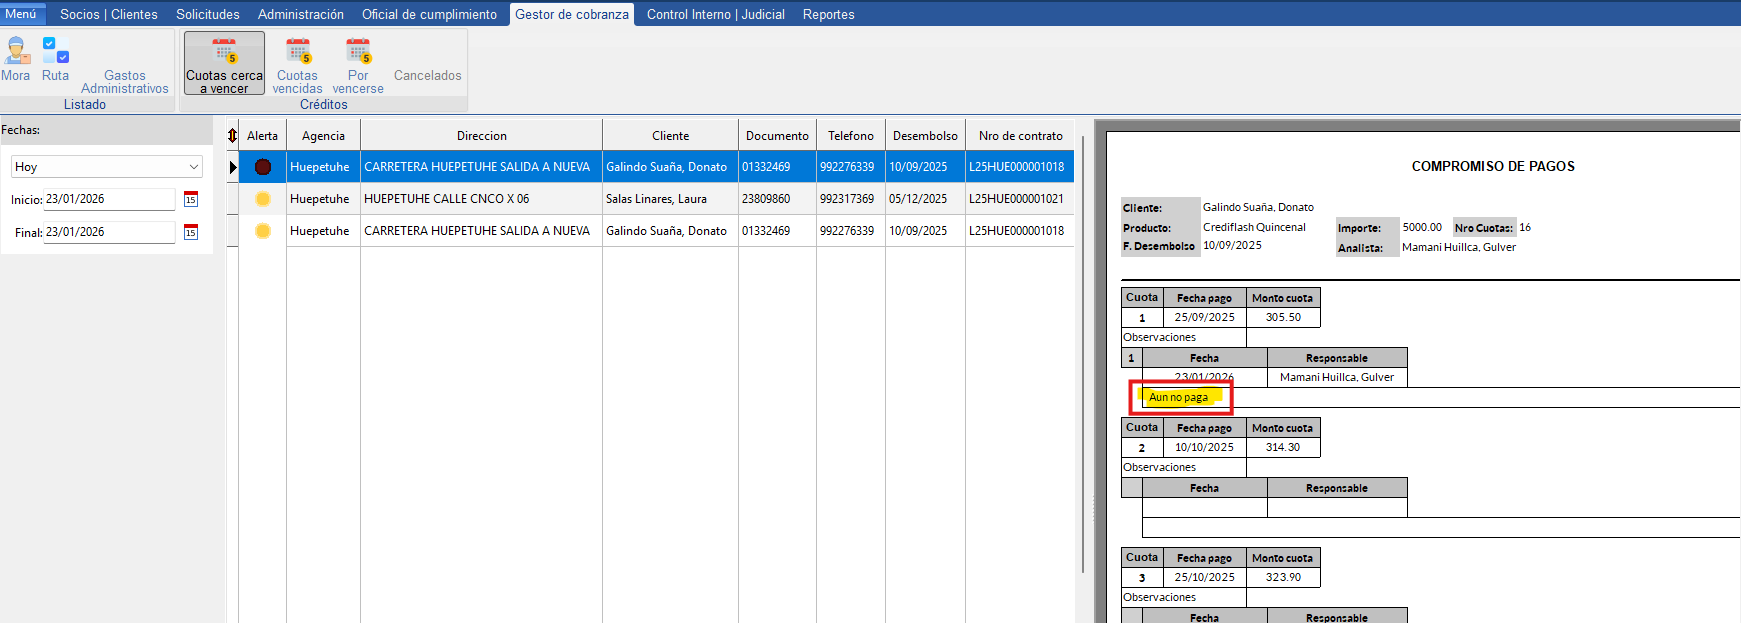Select contract row L25HUE000001021
This screenshot has width=1741, height=623.
tap(1016, 199)
